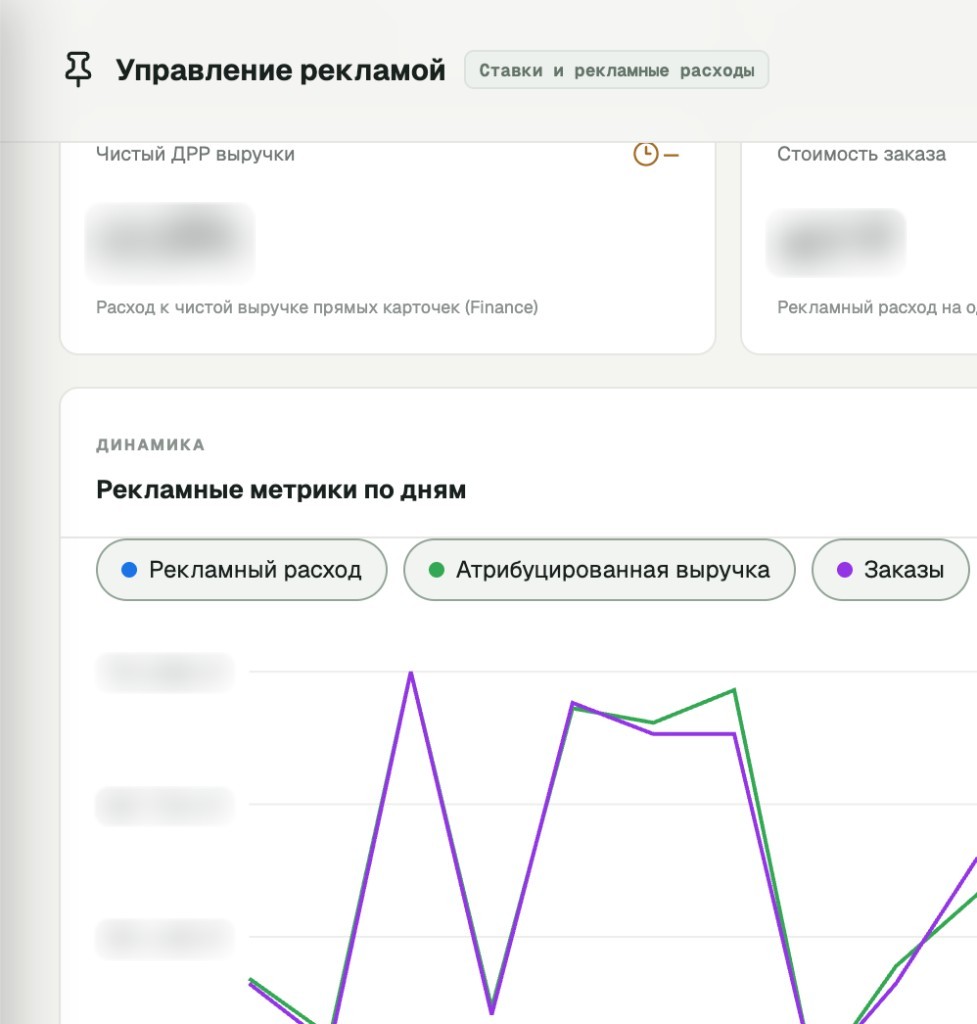Click the first purple peak on the chart
The height and width of the screenshot is (1024, 977).
click(411, 673)
